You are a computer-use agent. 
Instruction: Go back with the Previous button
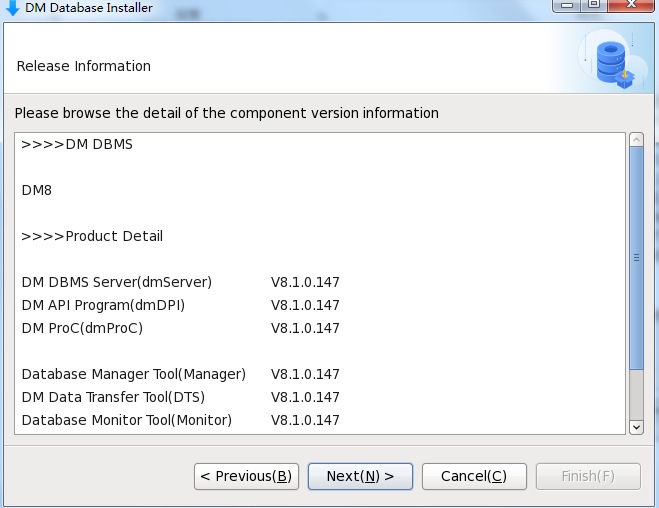[x=246, y=476]
